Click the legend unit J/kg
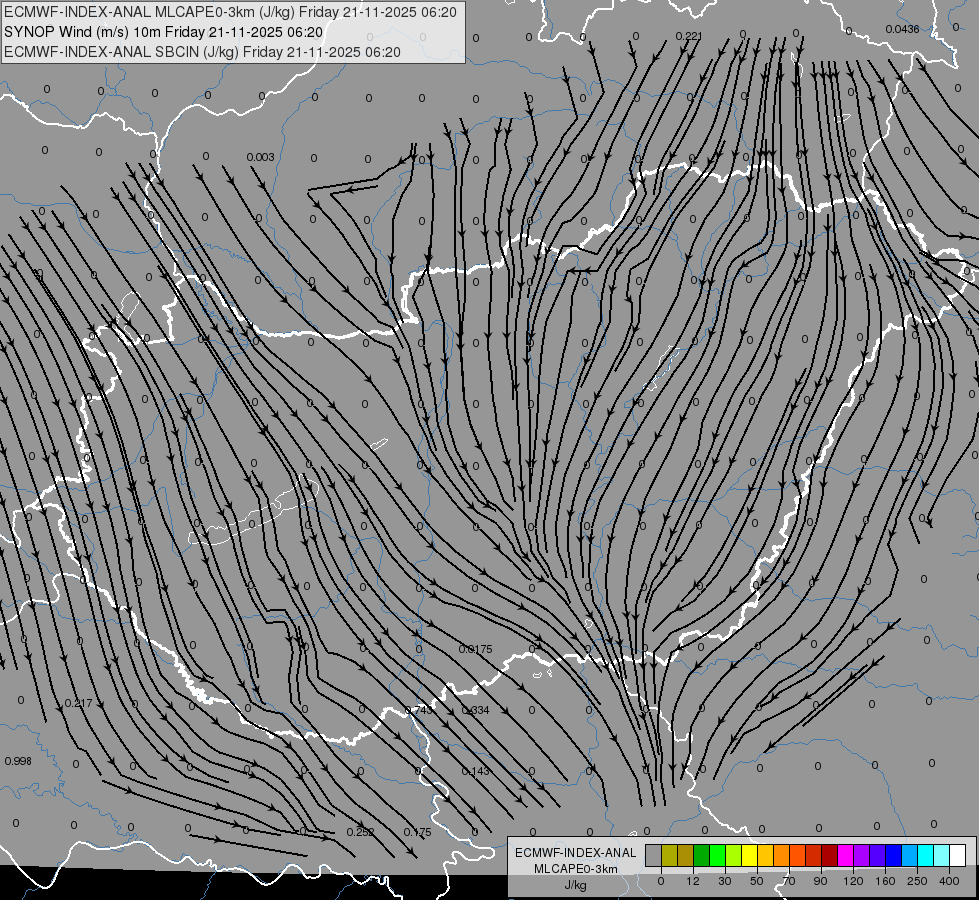Screen dimensions: 979x900 [x=576, y=885]
